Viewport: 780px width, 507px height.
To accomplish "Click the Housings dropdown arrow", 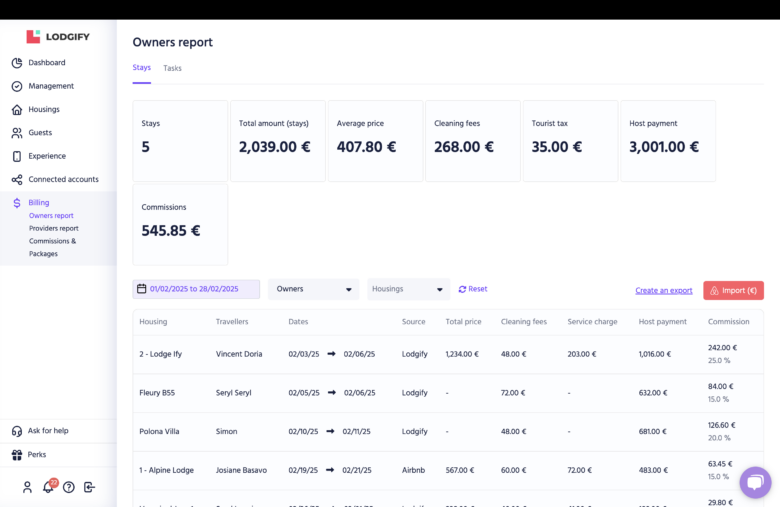I will [x=440, y=290].
